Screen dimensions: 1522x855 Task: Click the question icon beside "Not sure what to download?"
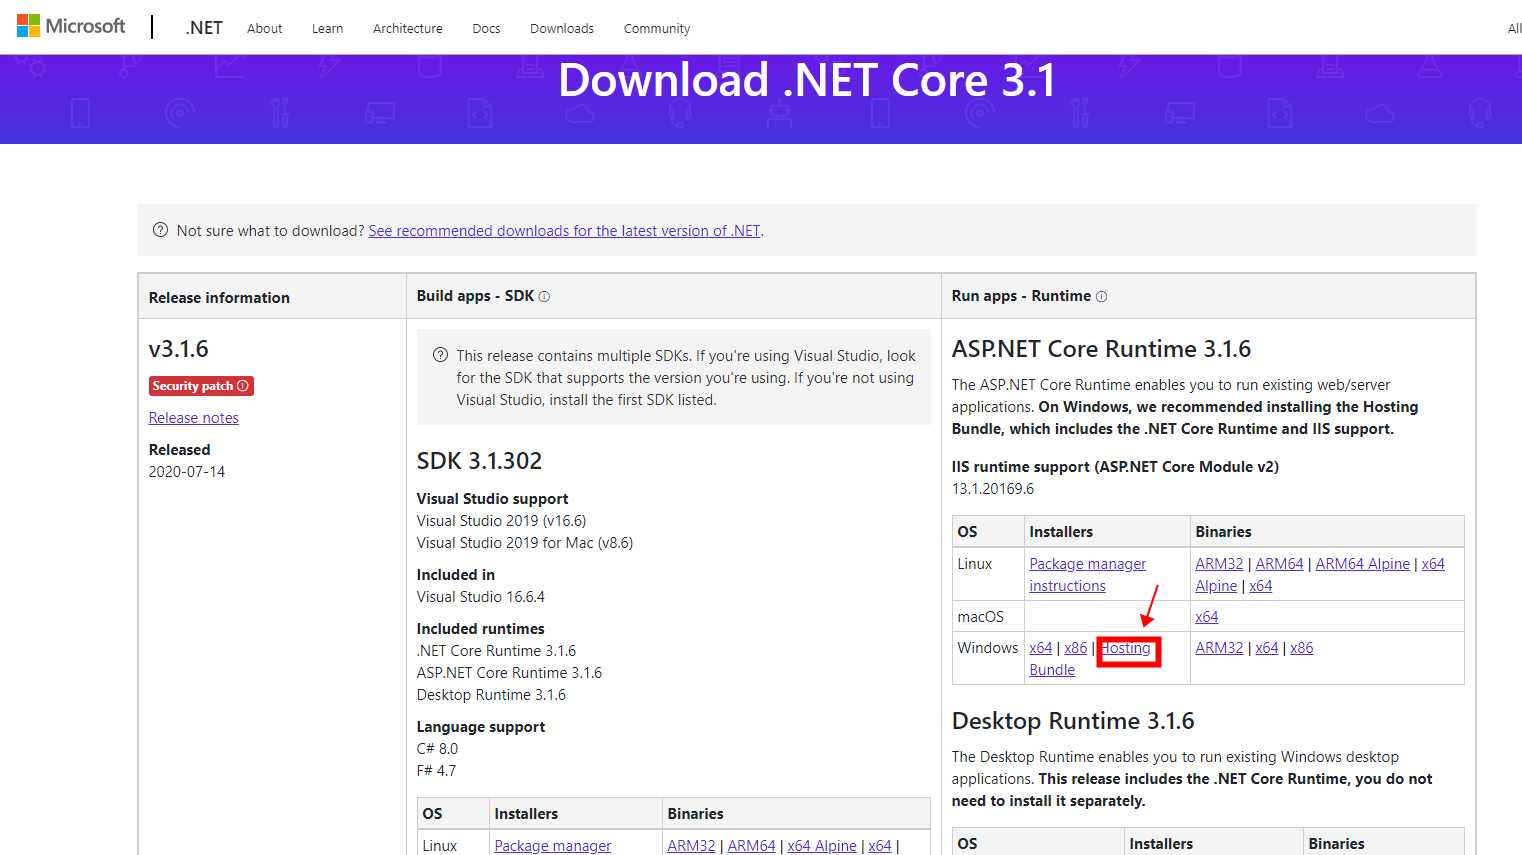[x=160, y=230]
